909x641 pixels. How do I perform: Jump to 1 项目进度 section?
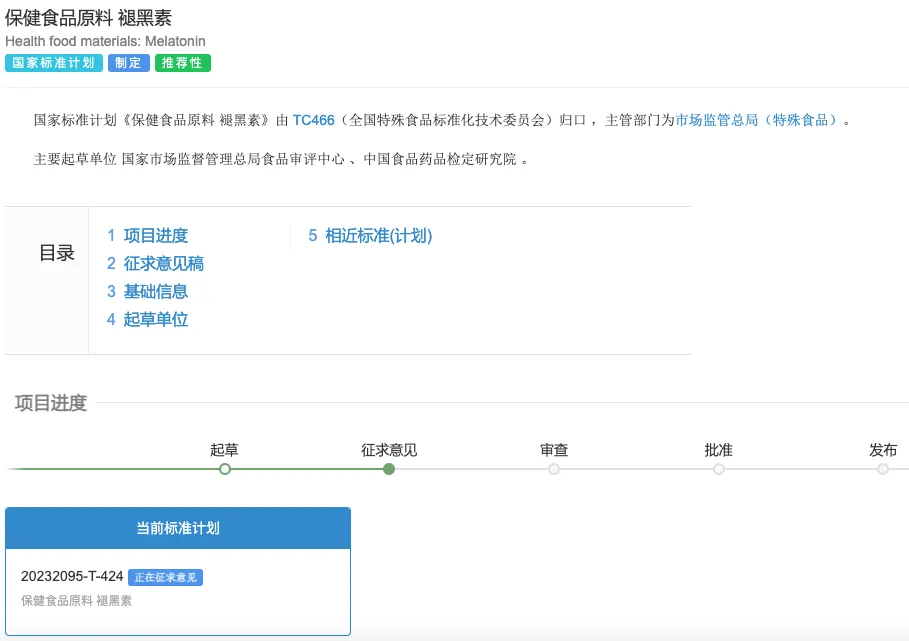coord(147,236)
